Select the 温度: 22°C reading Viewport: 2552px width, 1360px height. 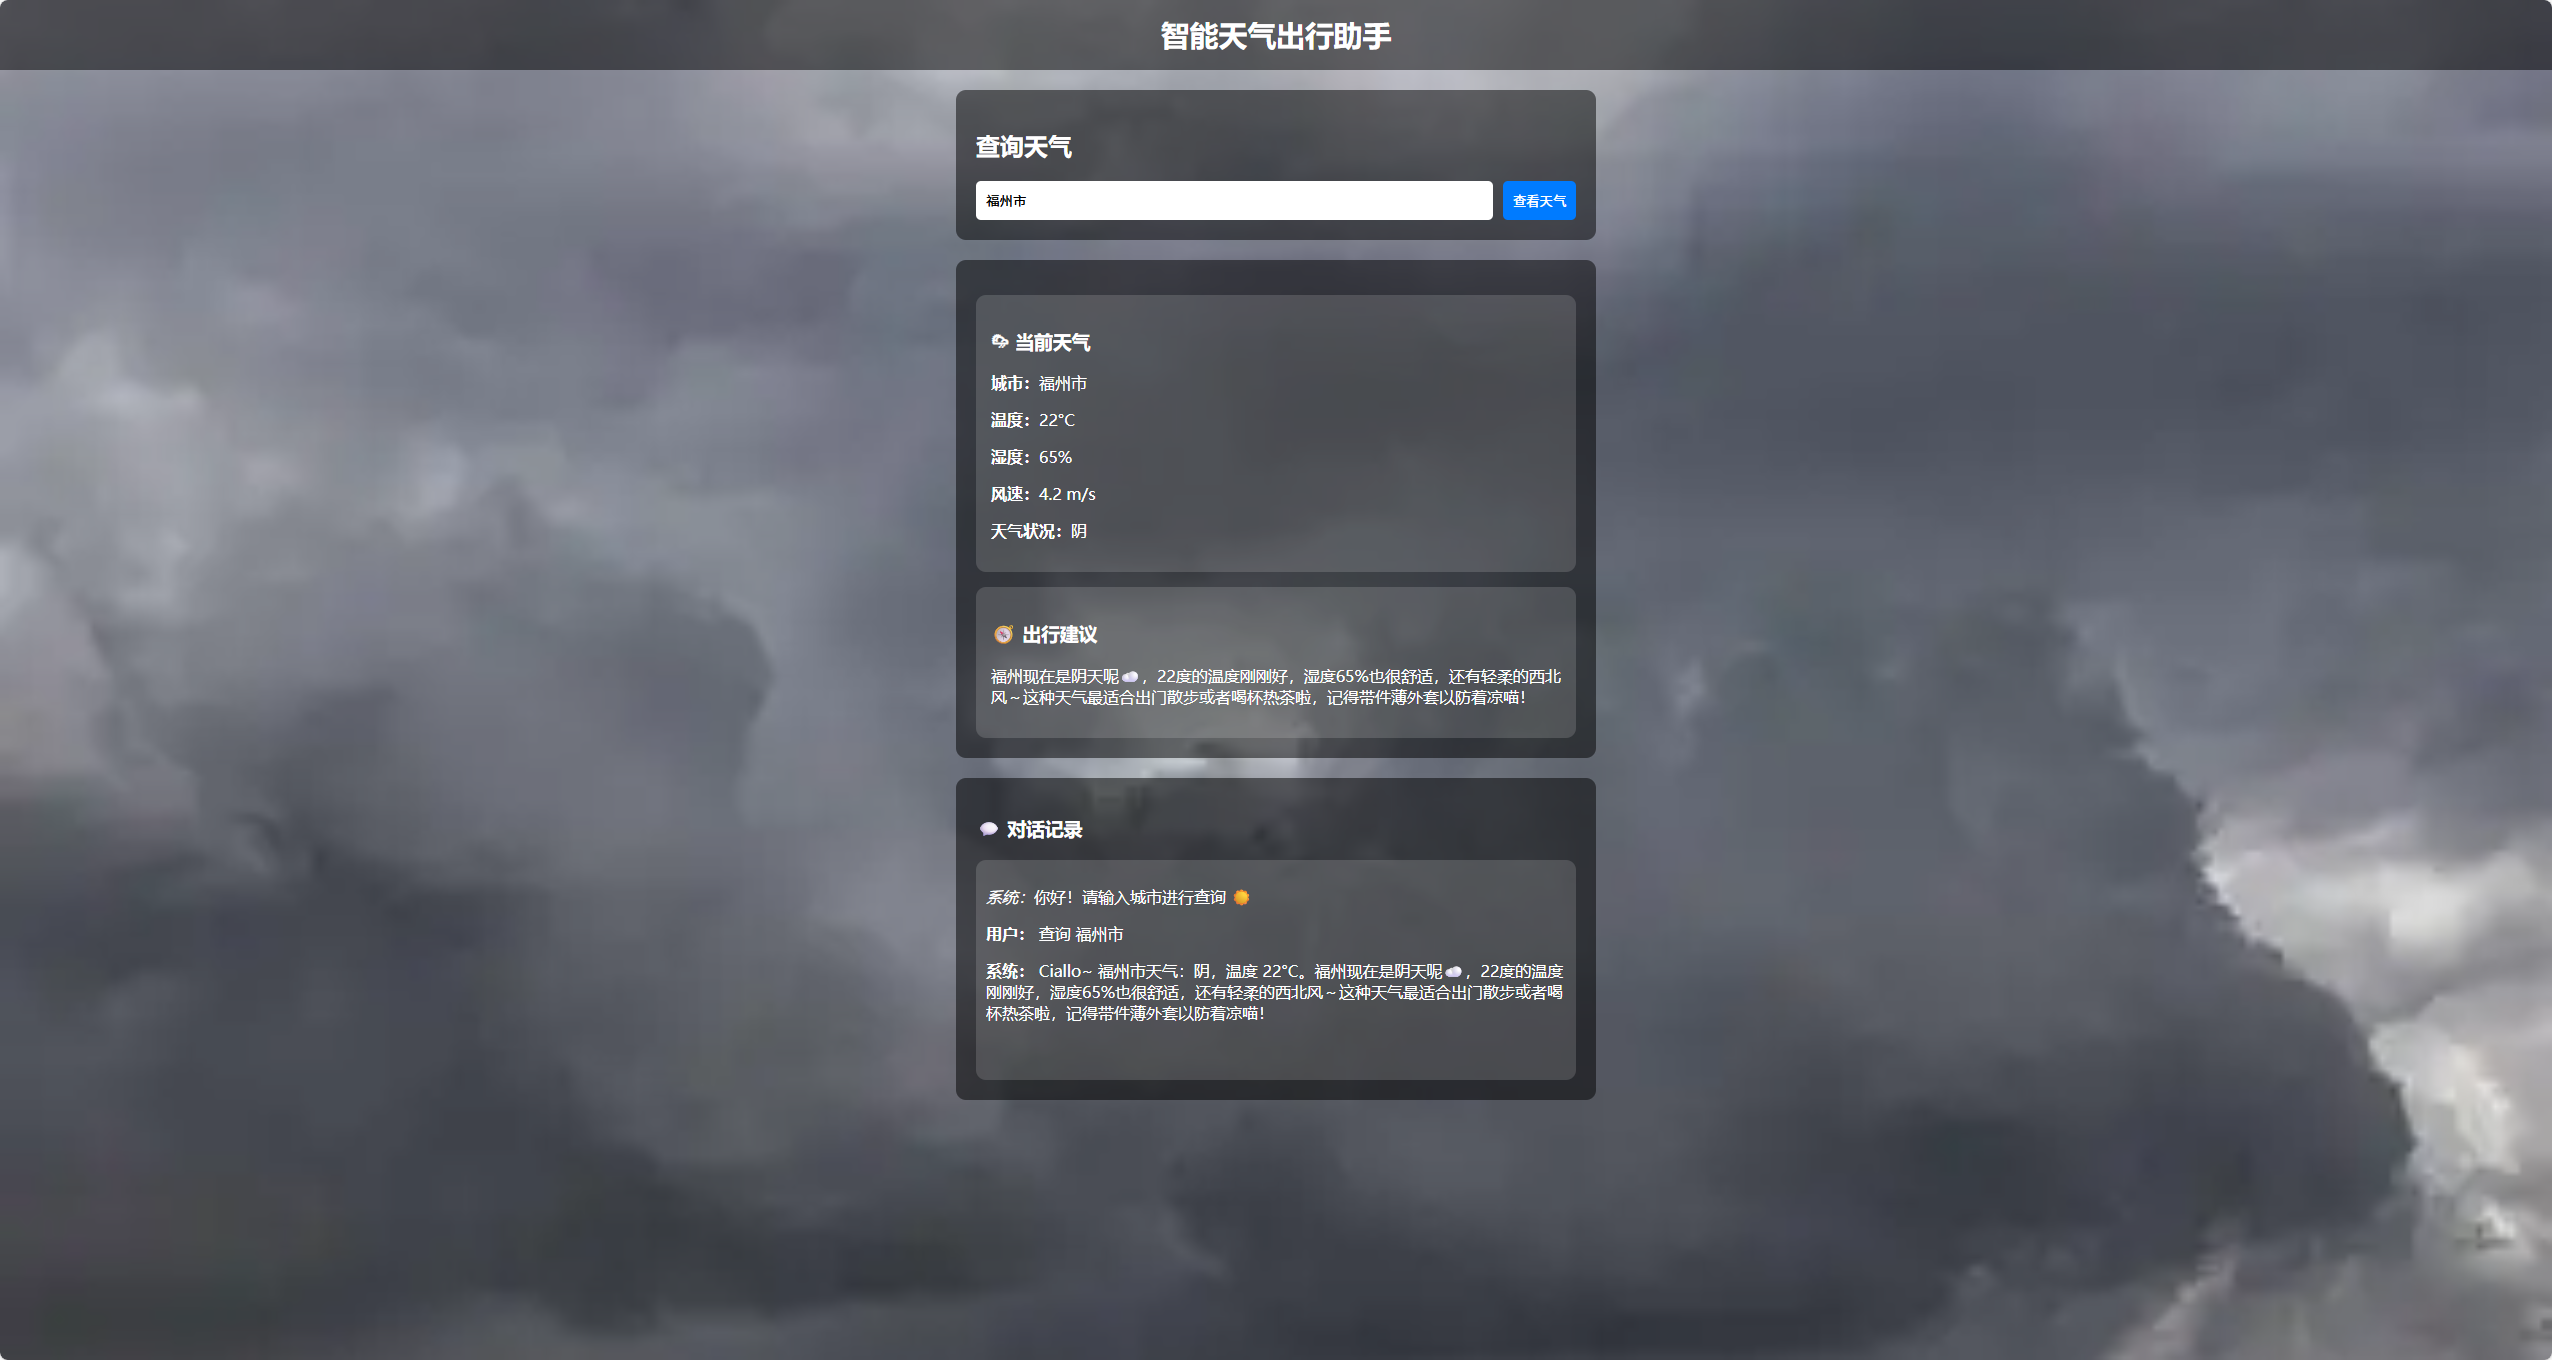click(1032, 420)
